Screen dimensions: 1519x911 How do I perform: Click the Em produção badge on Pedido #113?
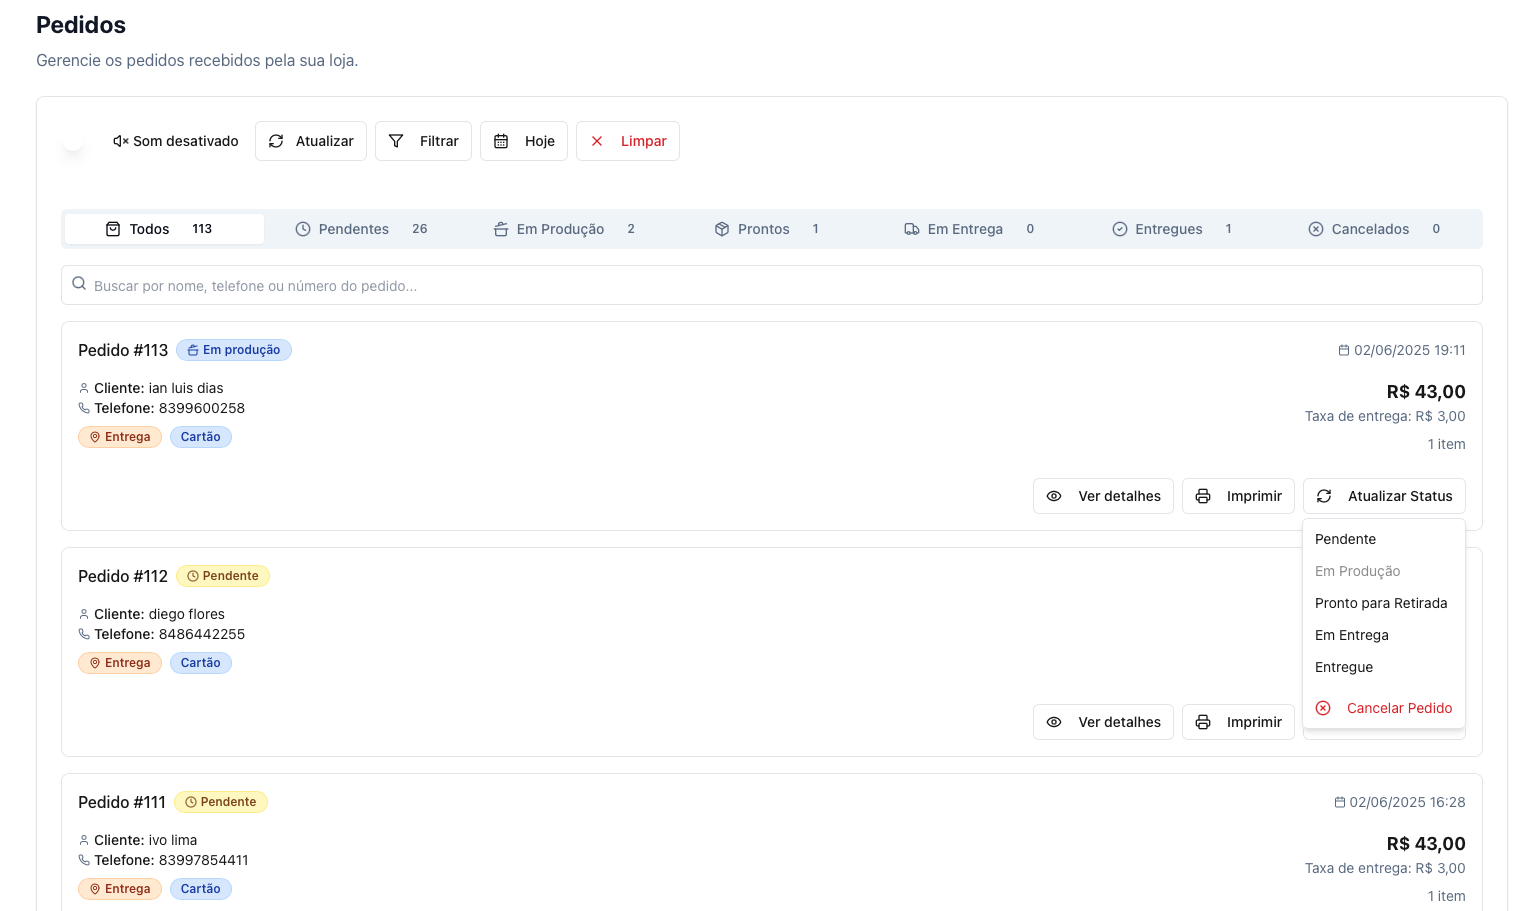pyautogui.click(x=234, y=350)
